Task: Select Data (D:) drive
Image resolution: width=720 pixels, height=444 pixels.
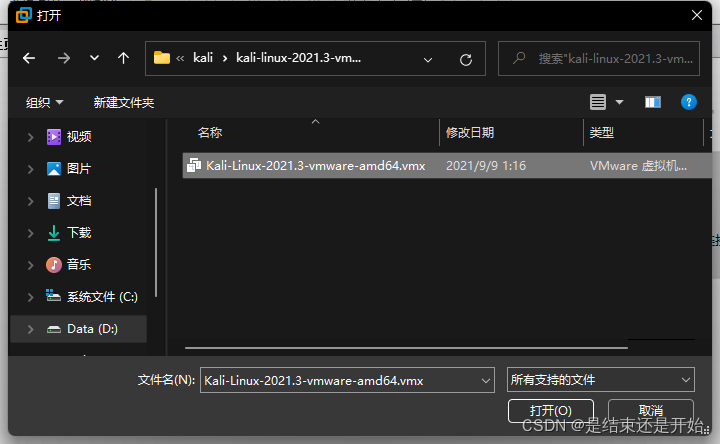Action: [92, 329]
